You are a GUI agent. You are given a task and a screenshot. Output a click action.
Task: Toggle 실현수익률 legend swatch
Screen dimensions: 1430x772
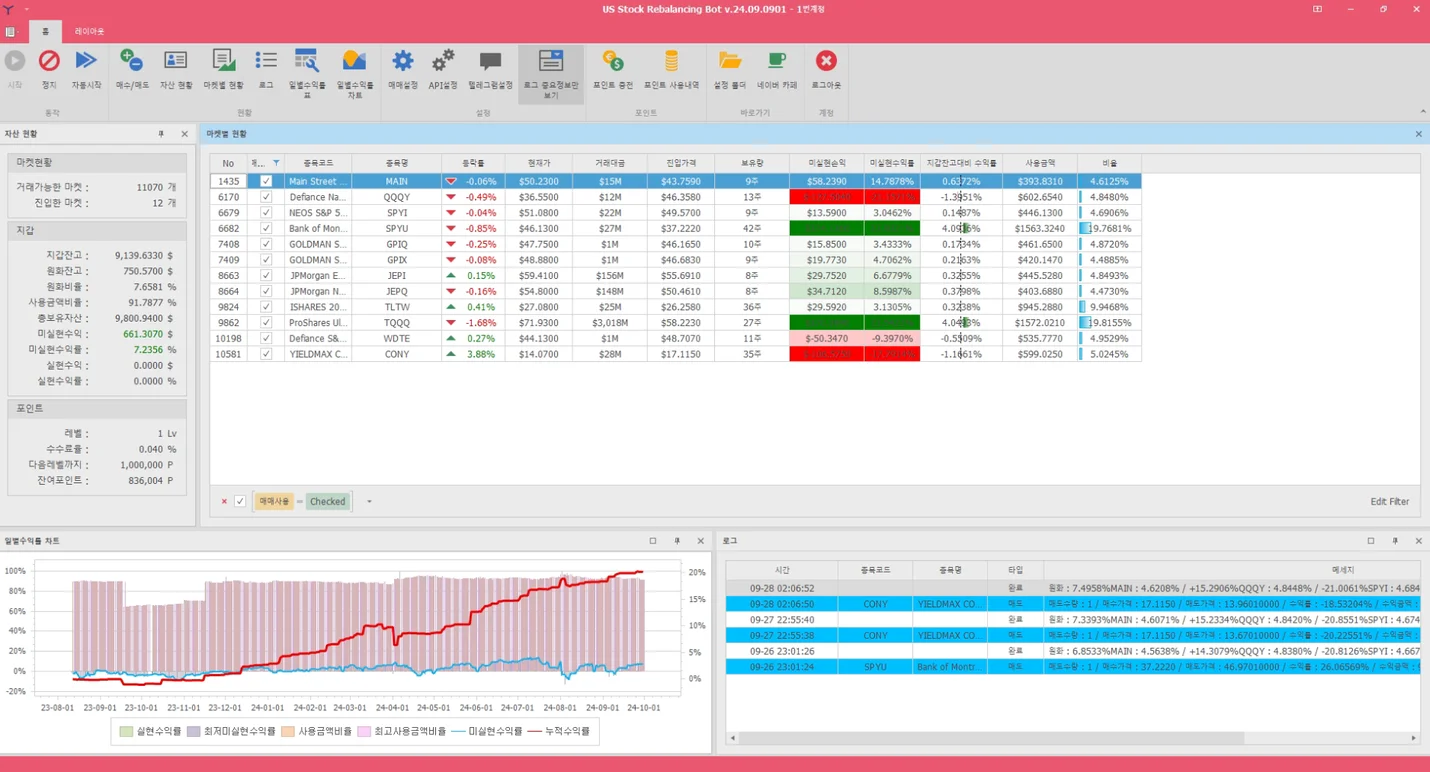click(x=125, y=731)
